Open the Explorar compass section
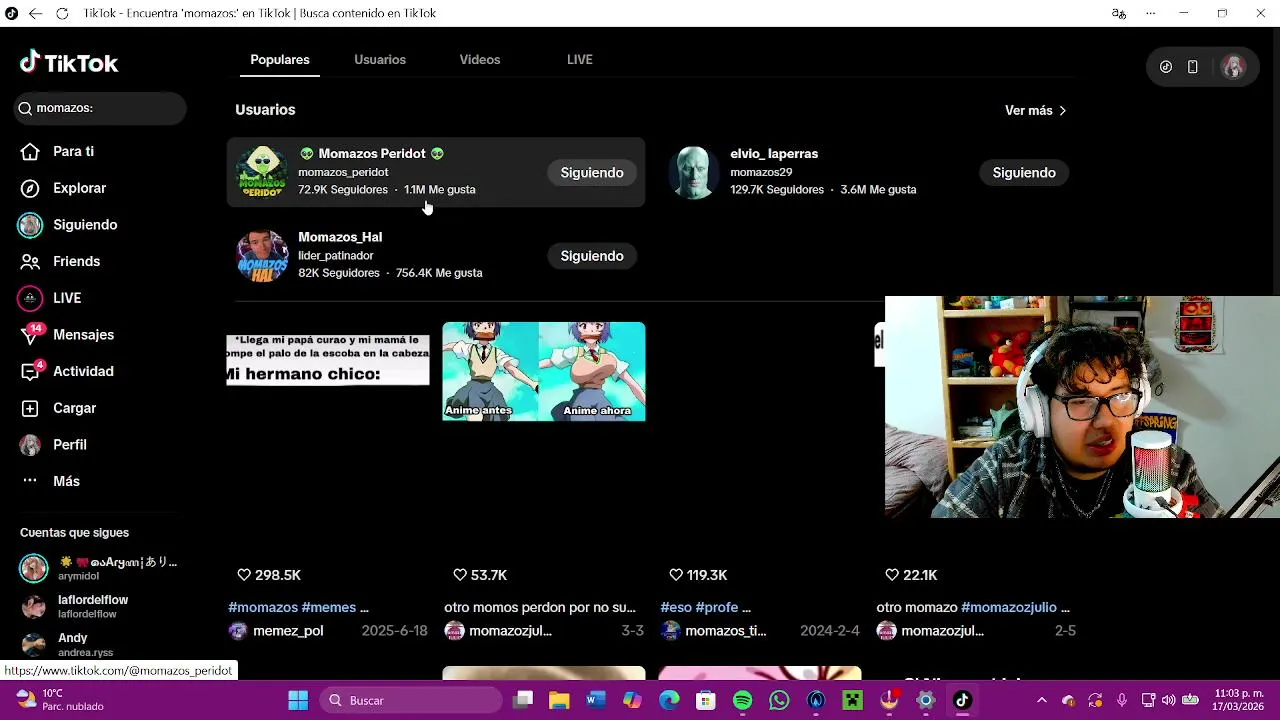 tap(64, 188)
